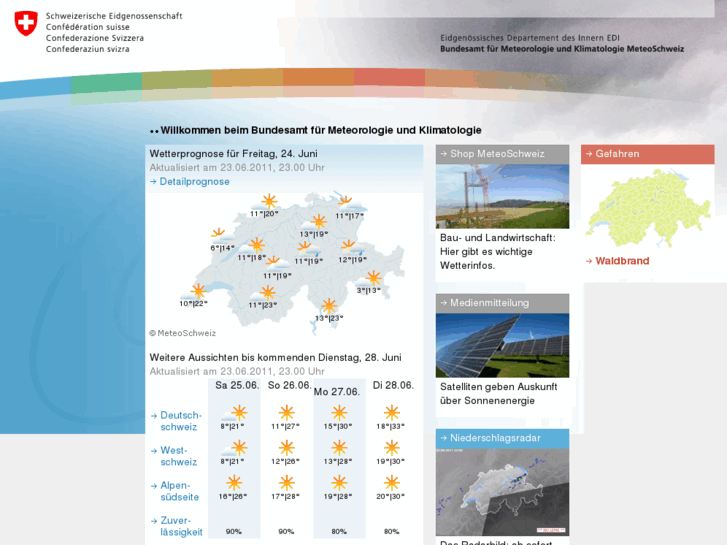The image size is (727, 545).
Task: Click the 80% reliability value for Tuesday
Action: [x=391, y=532]
